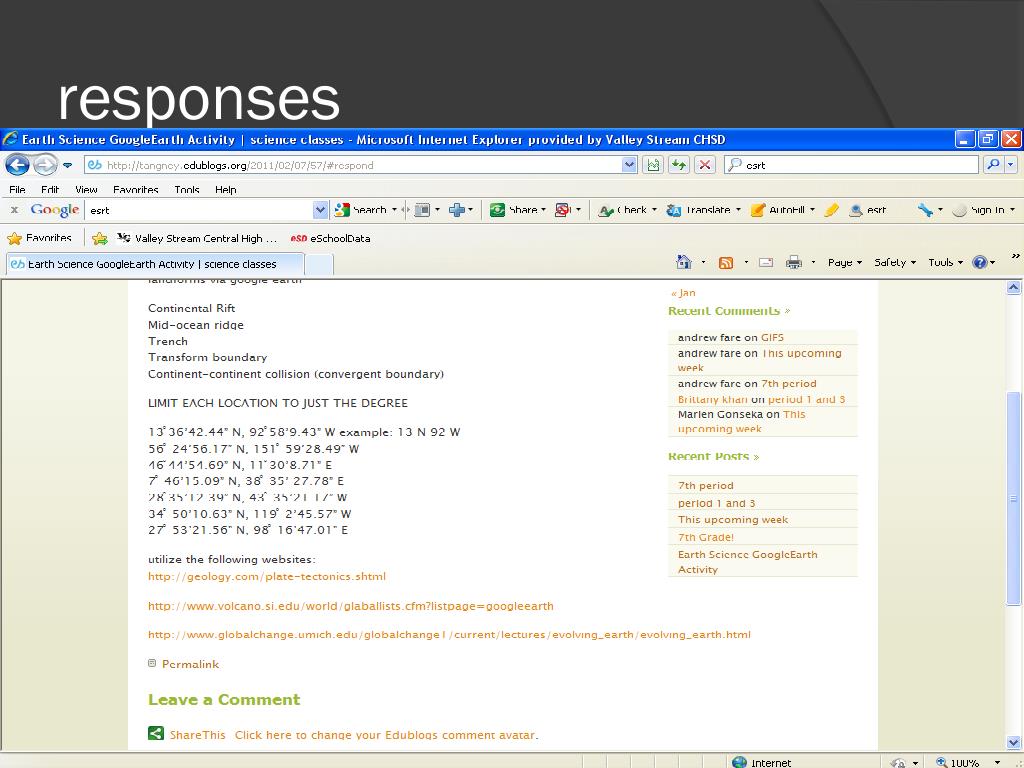
Task: Open the Help menu
Action: coord(226,189)
